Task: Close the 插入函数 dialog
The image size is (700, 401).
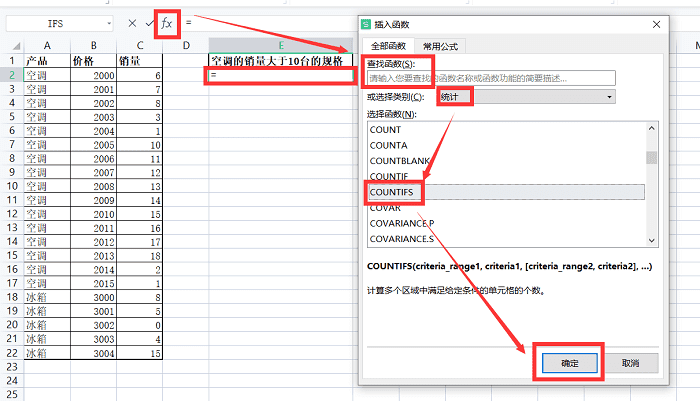Action: coord(656,25)
